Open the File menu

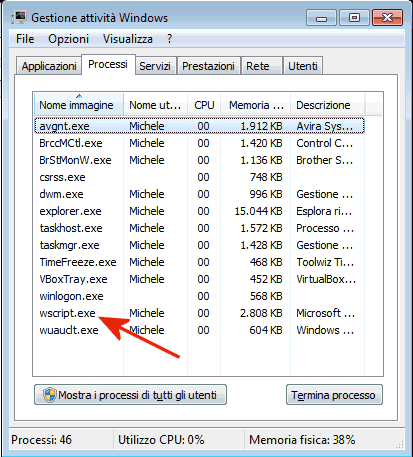25,39
